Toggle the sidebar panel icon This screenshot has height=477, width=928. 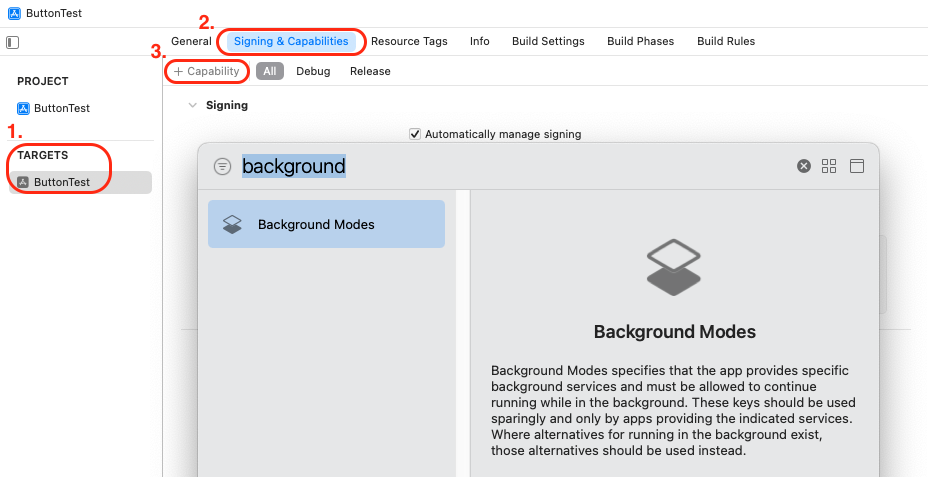pyautogui.click(x=12, y=43)
